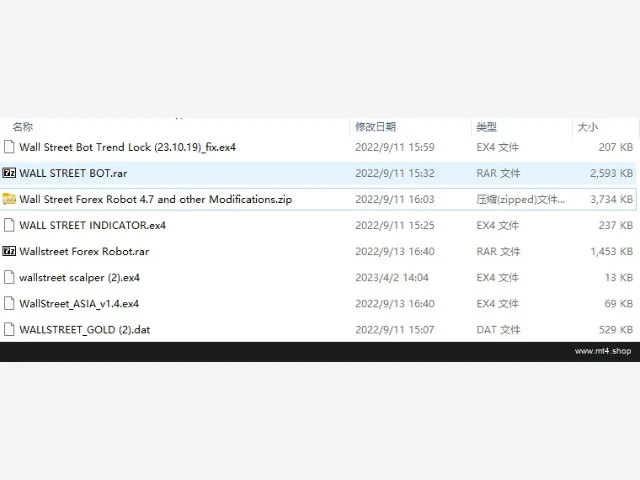Click the file icon of WALLSTREET_GOLD (2).dat
The height and width of the screenshot is (480, 640).
[9, 329]
